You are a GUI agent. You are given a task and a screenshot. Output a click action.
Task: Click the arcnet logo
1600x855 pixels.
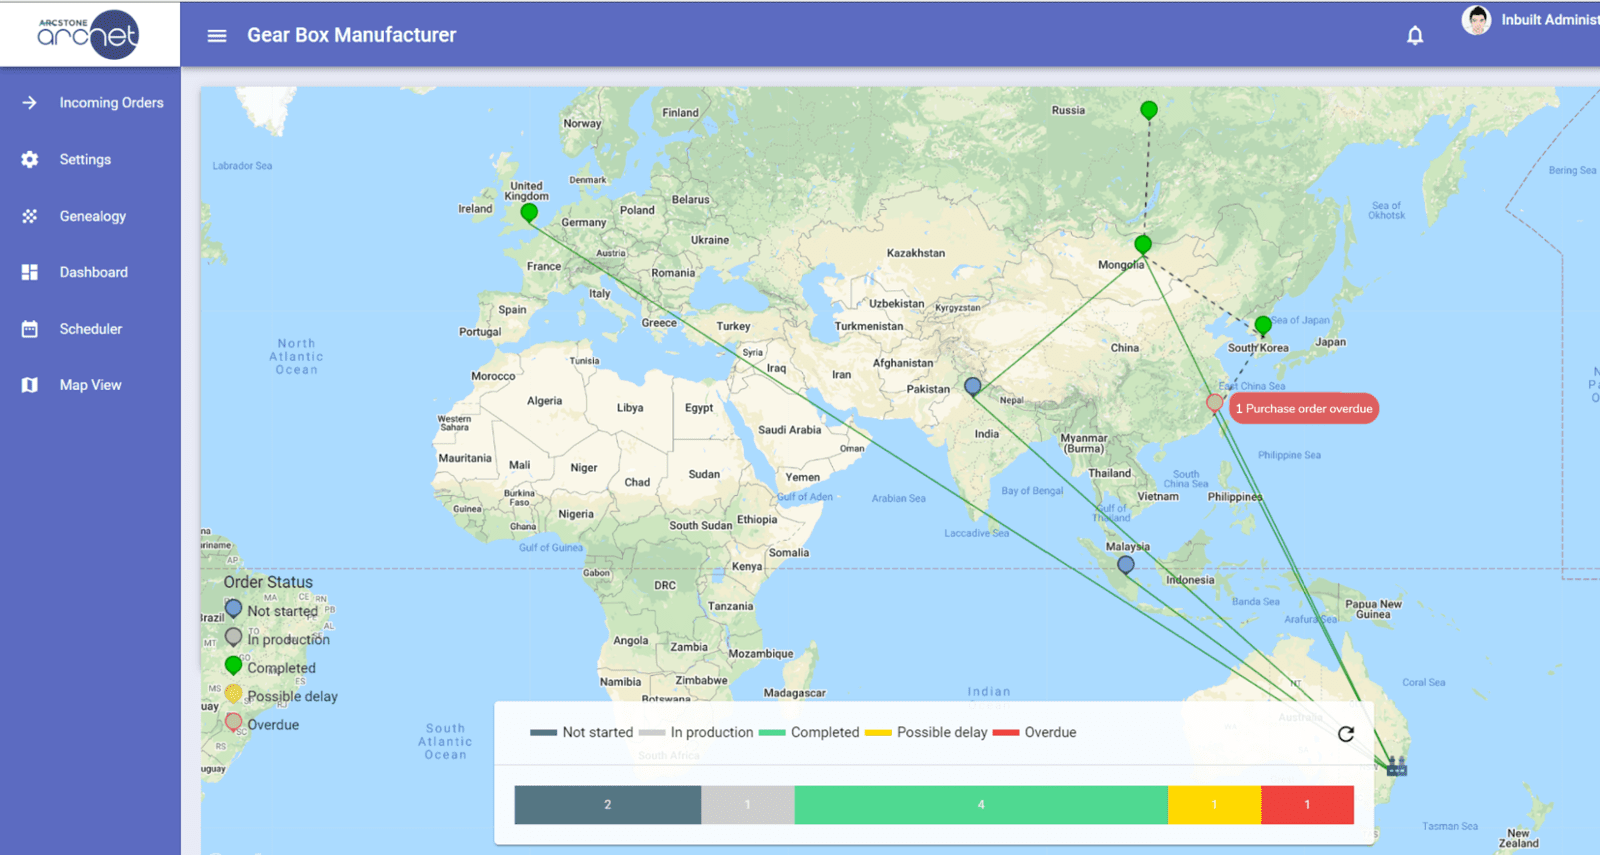[x=89, y=34]
